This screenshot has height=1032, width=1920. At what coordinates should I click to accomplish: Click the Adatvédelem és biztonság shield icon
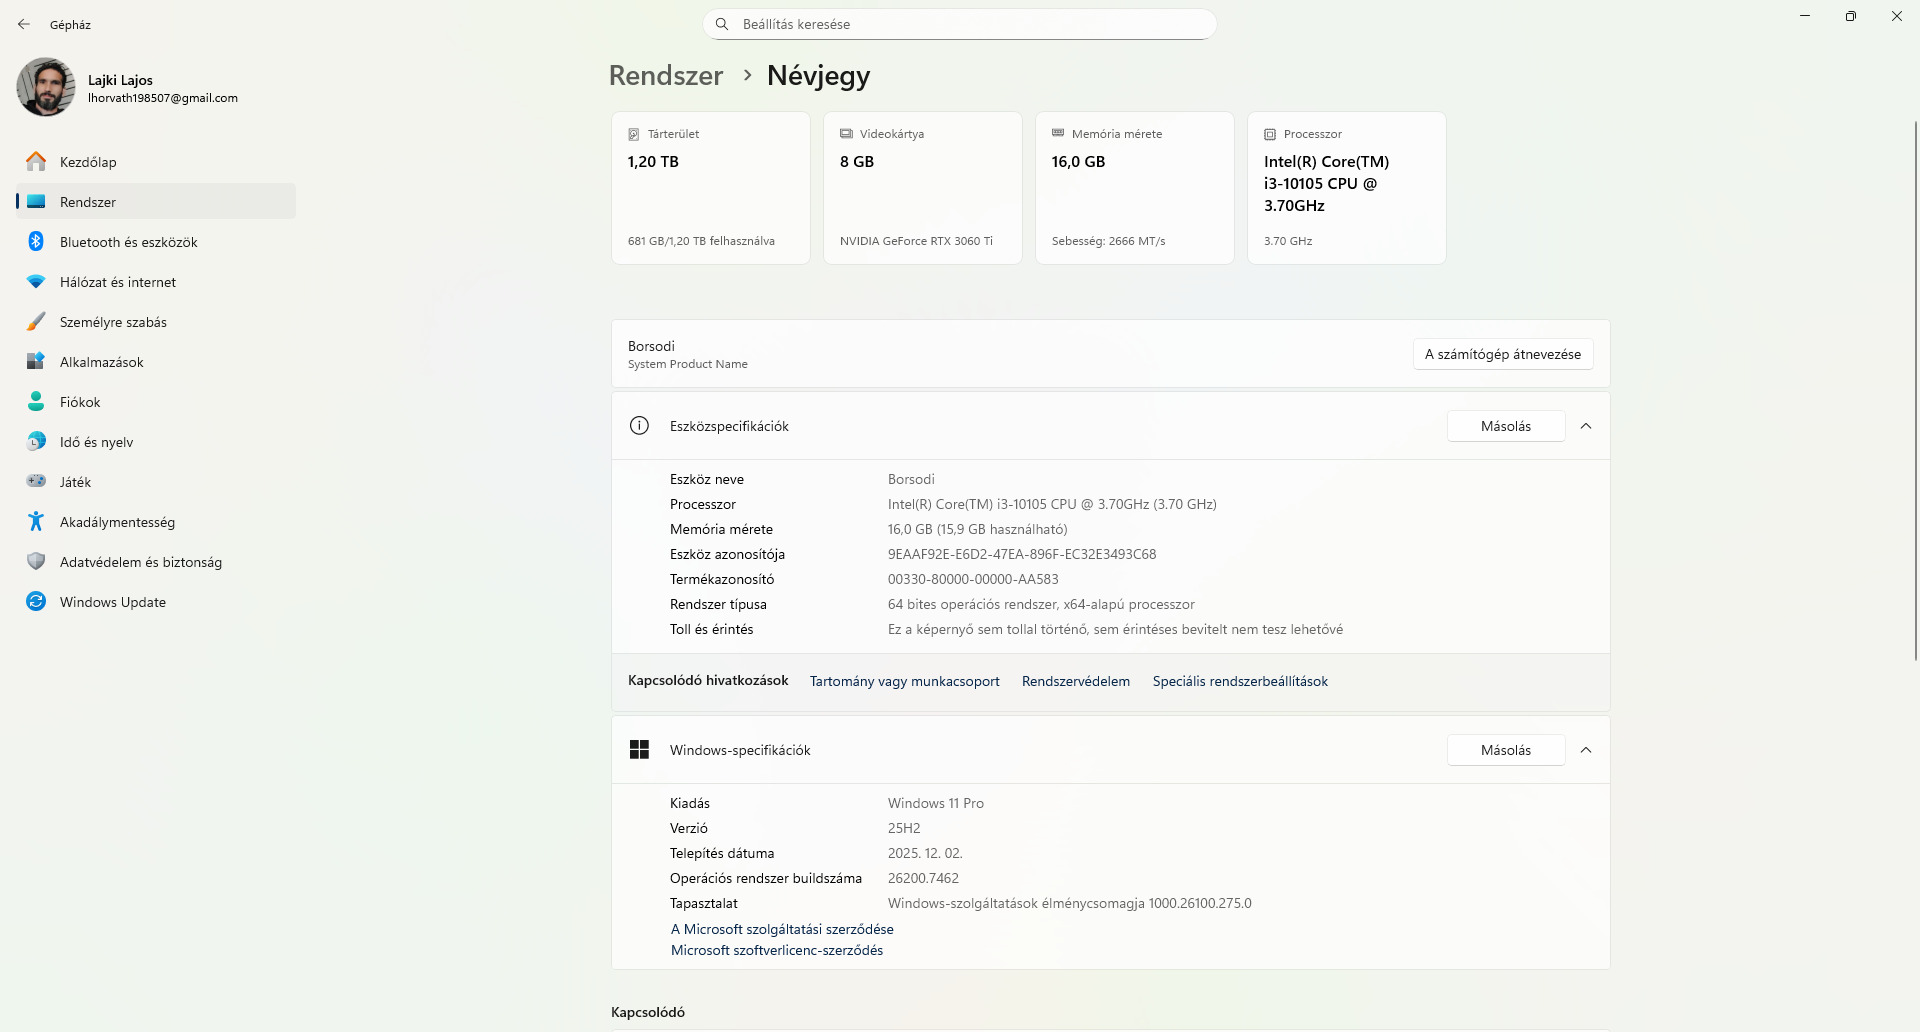36,562
